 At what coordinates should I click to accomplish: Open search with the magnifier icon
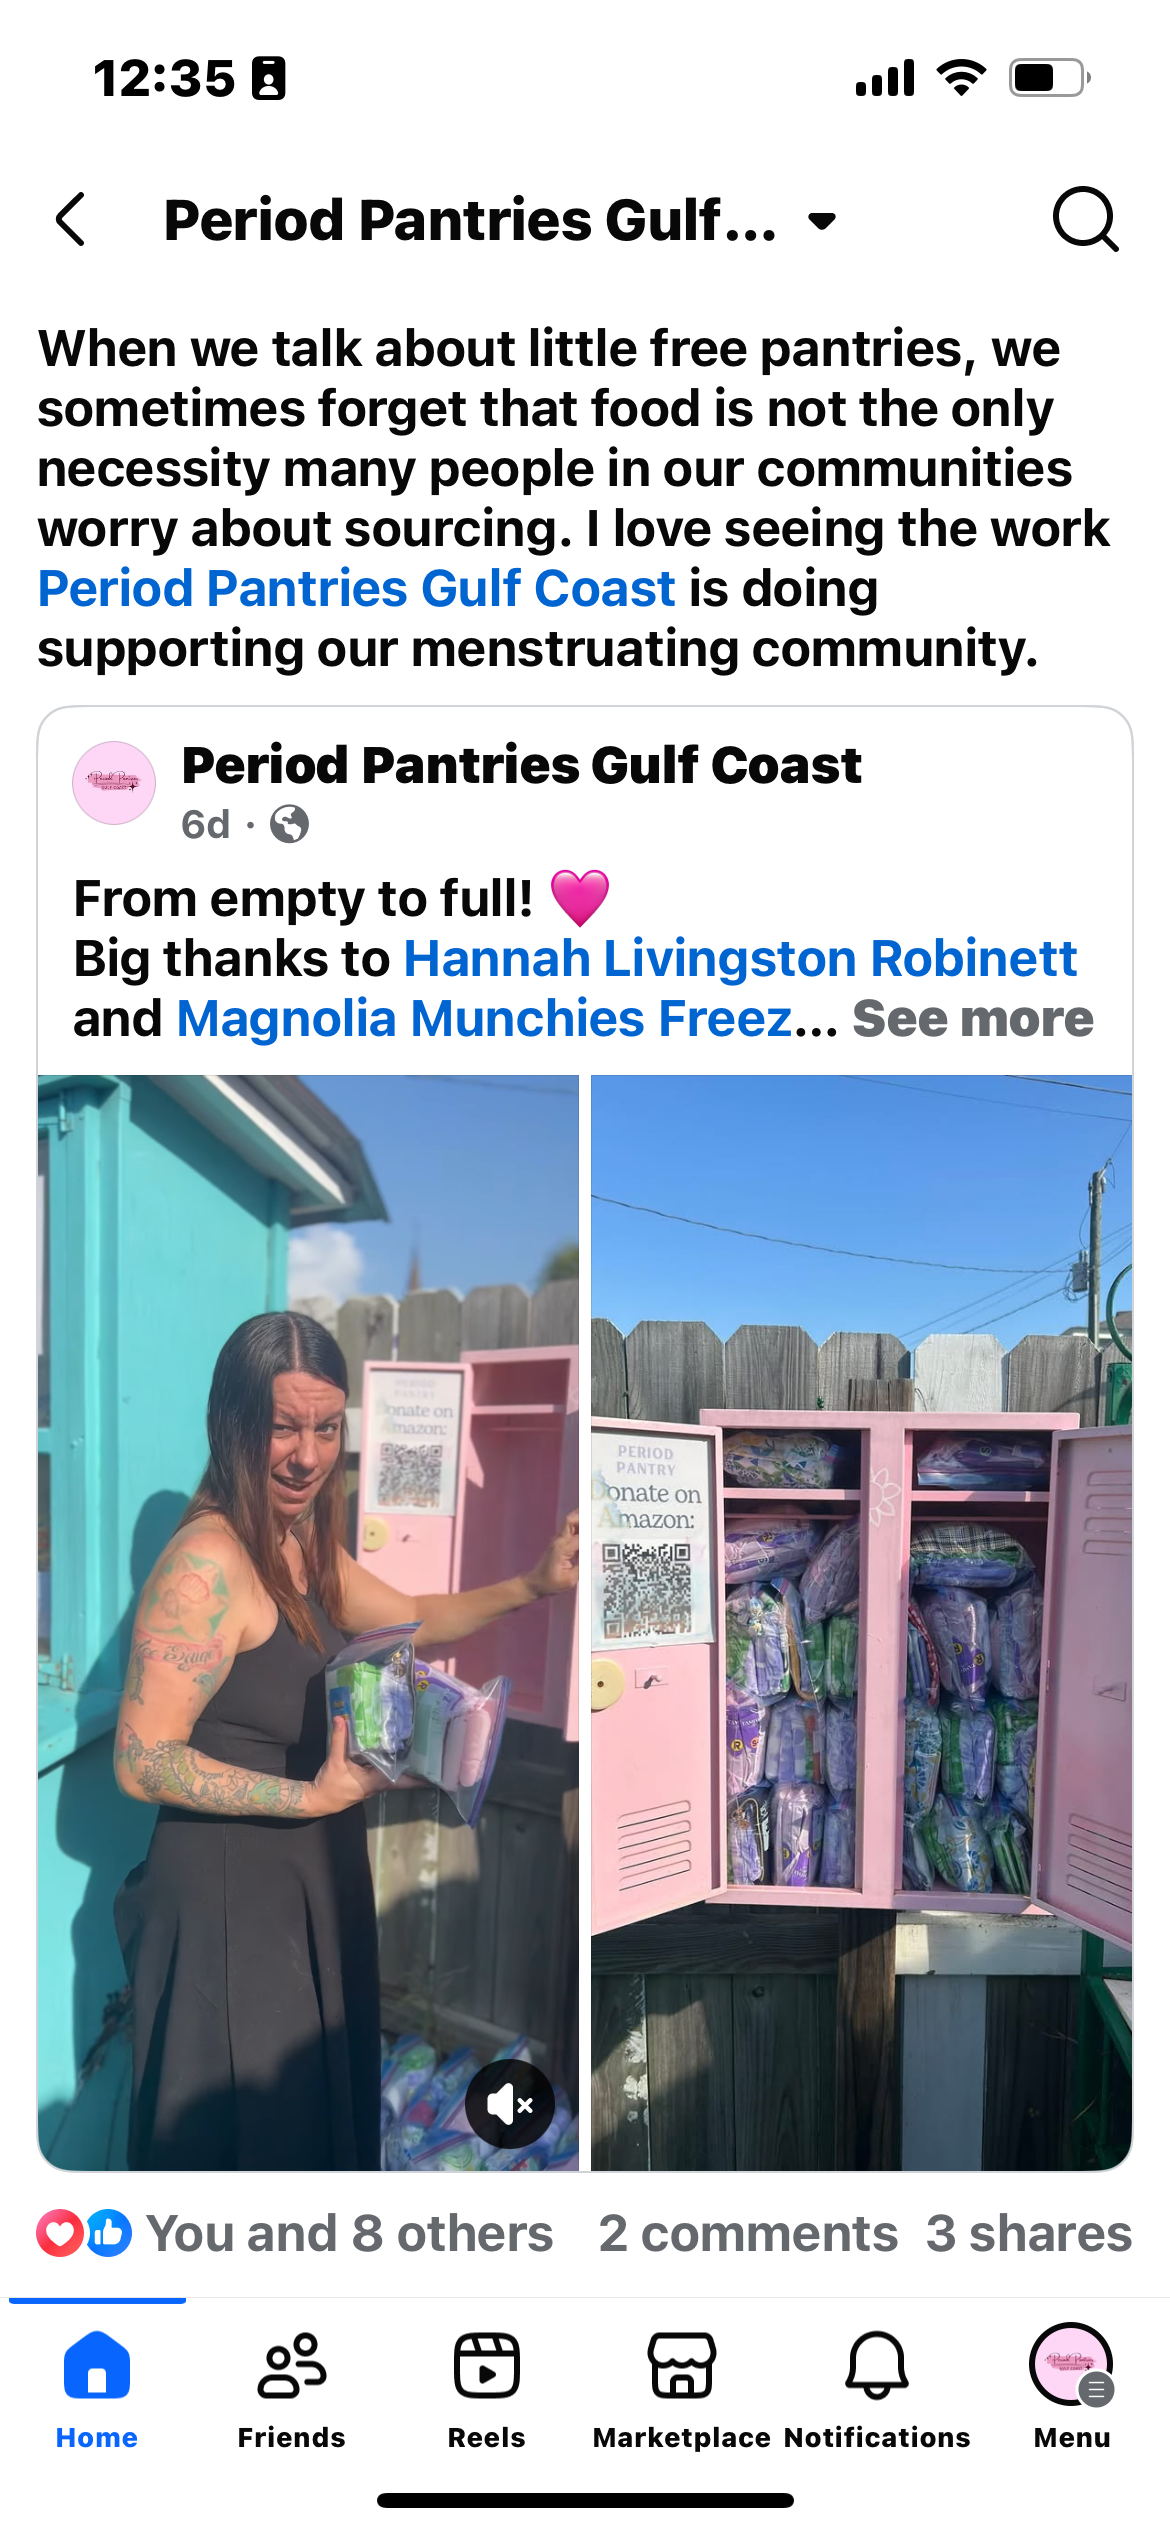tap(1085, 219)
